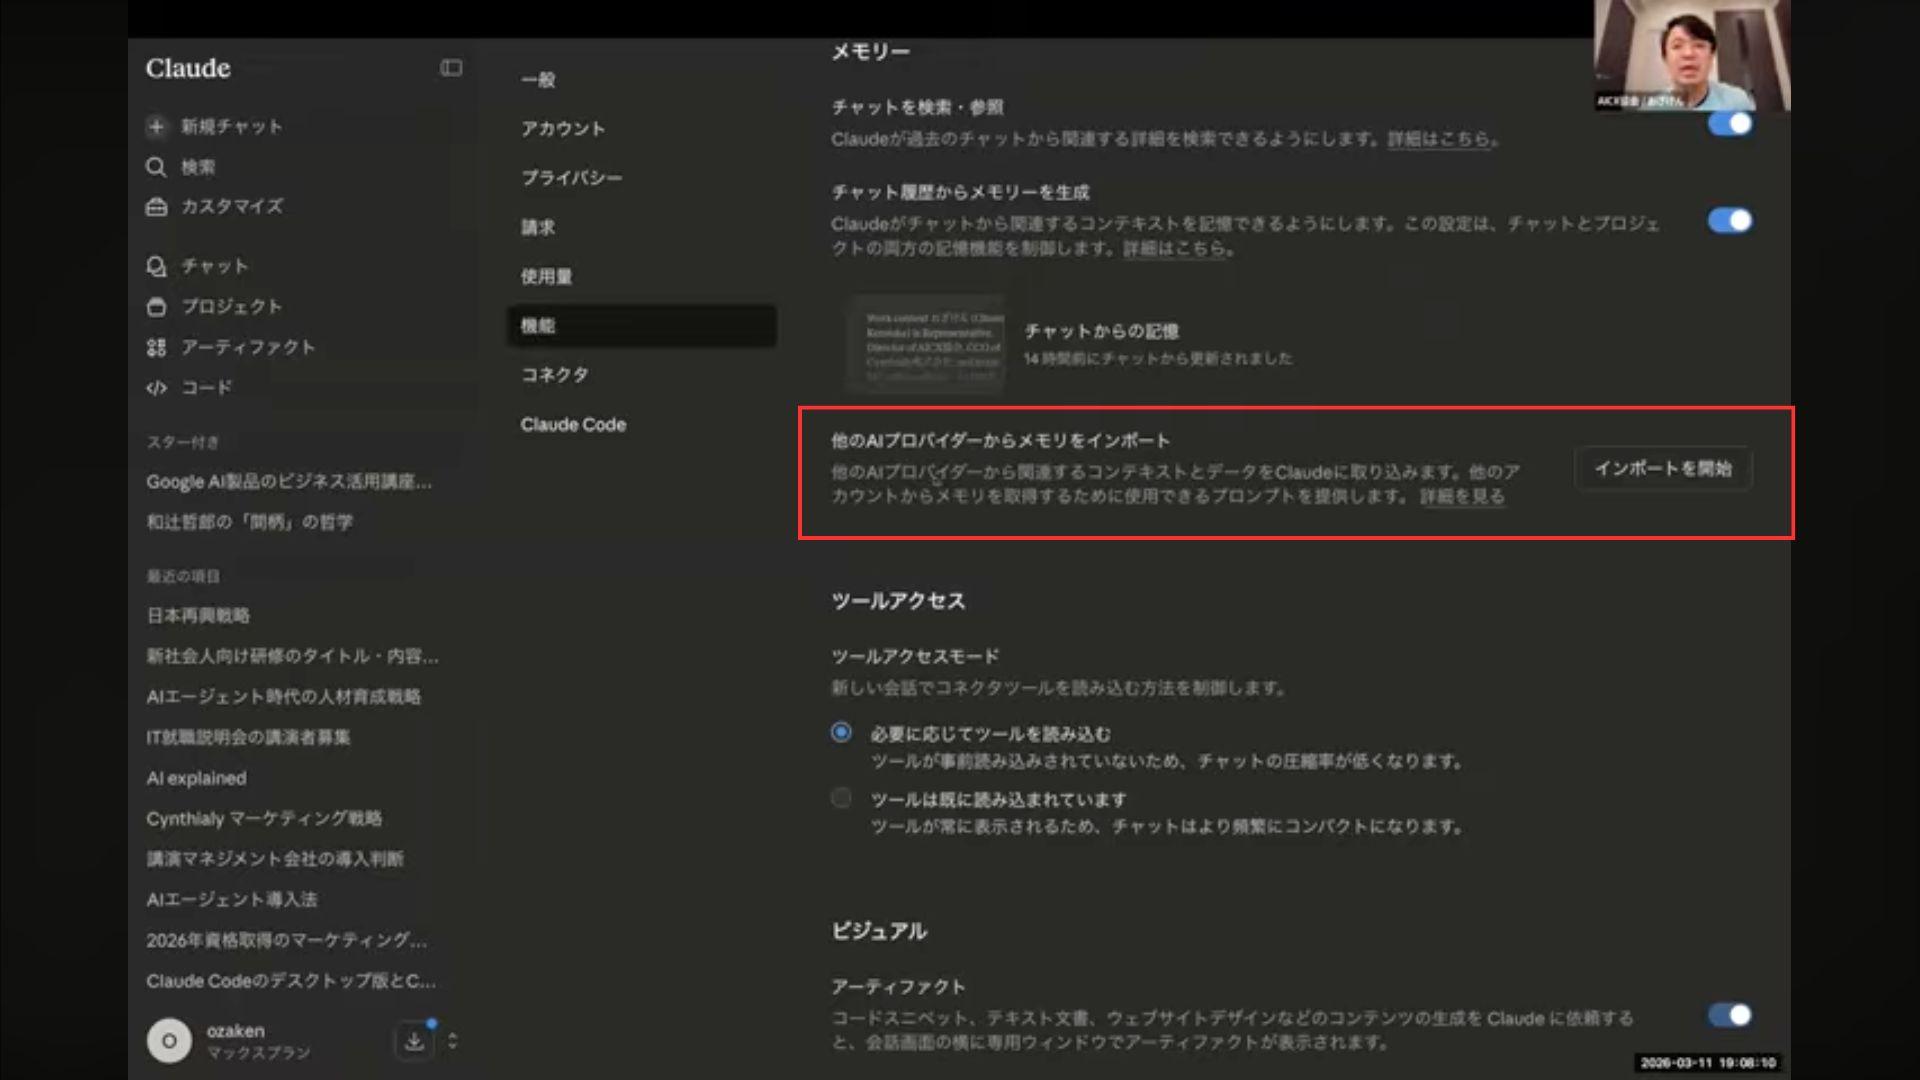Screen dimensions: 1920x1080
Task: Click the download app icon near profile
Action: point(414,1042)
